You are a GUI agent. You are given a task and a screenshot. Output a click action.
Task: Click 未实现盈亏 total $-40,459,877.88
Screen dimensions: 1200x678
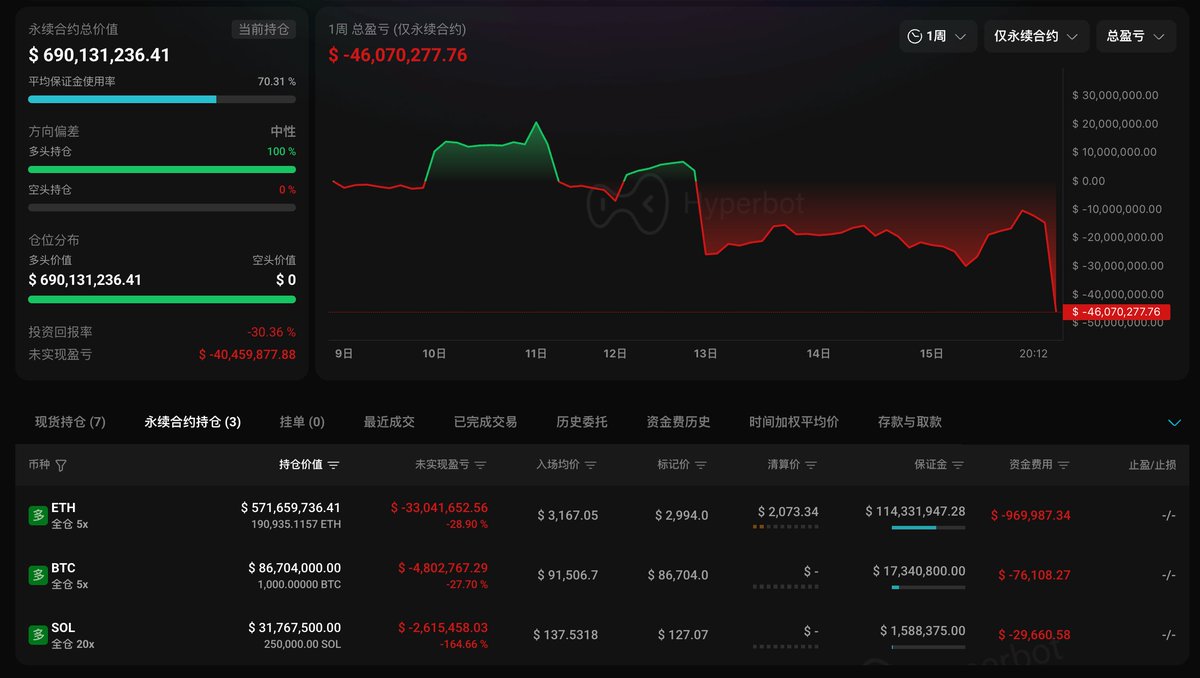[x=247, y=354]
